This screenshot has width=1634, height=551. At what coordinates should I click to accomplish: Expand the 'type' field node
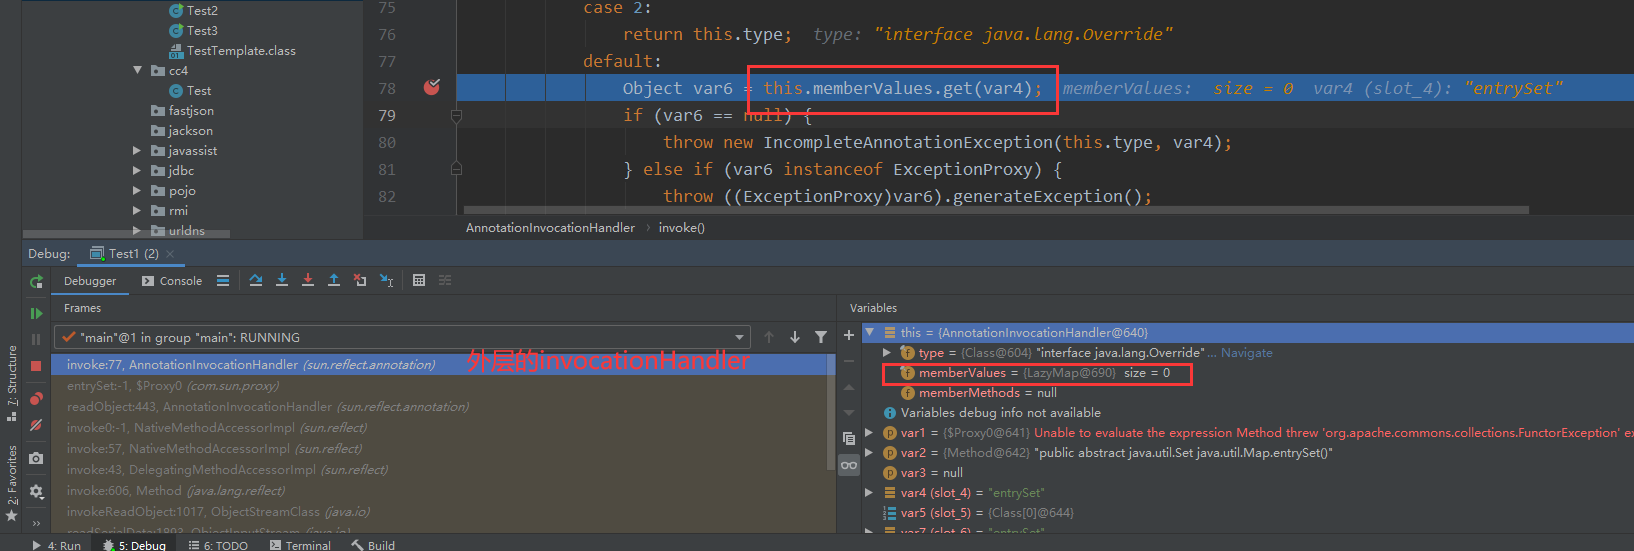coord(887,353)
